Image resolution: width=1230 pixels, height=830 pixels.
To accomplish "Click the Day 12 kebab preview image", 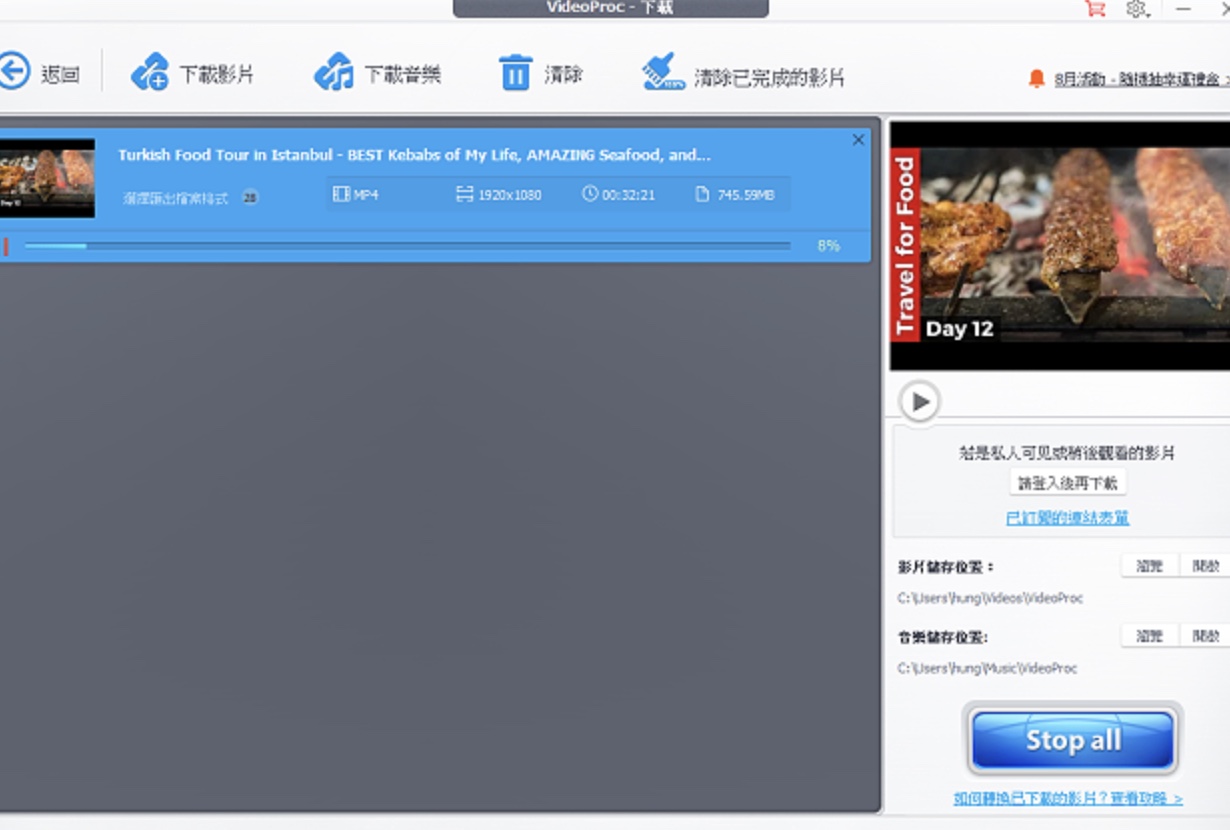I will tap(1060, 245).
